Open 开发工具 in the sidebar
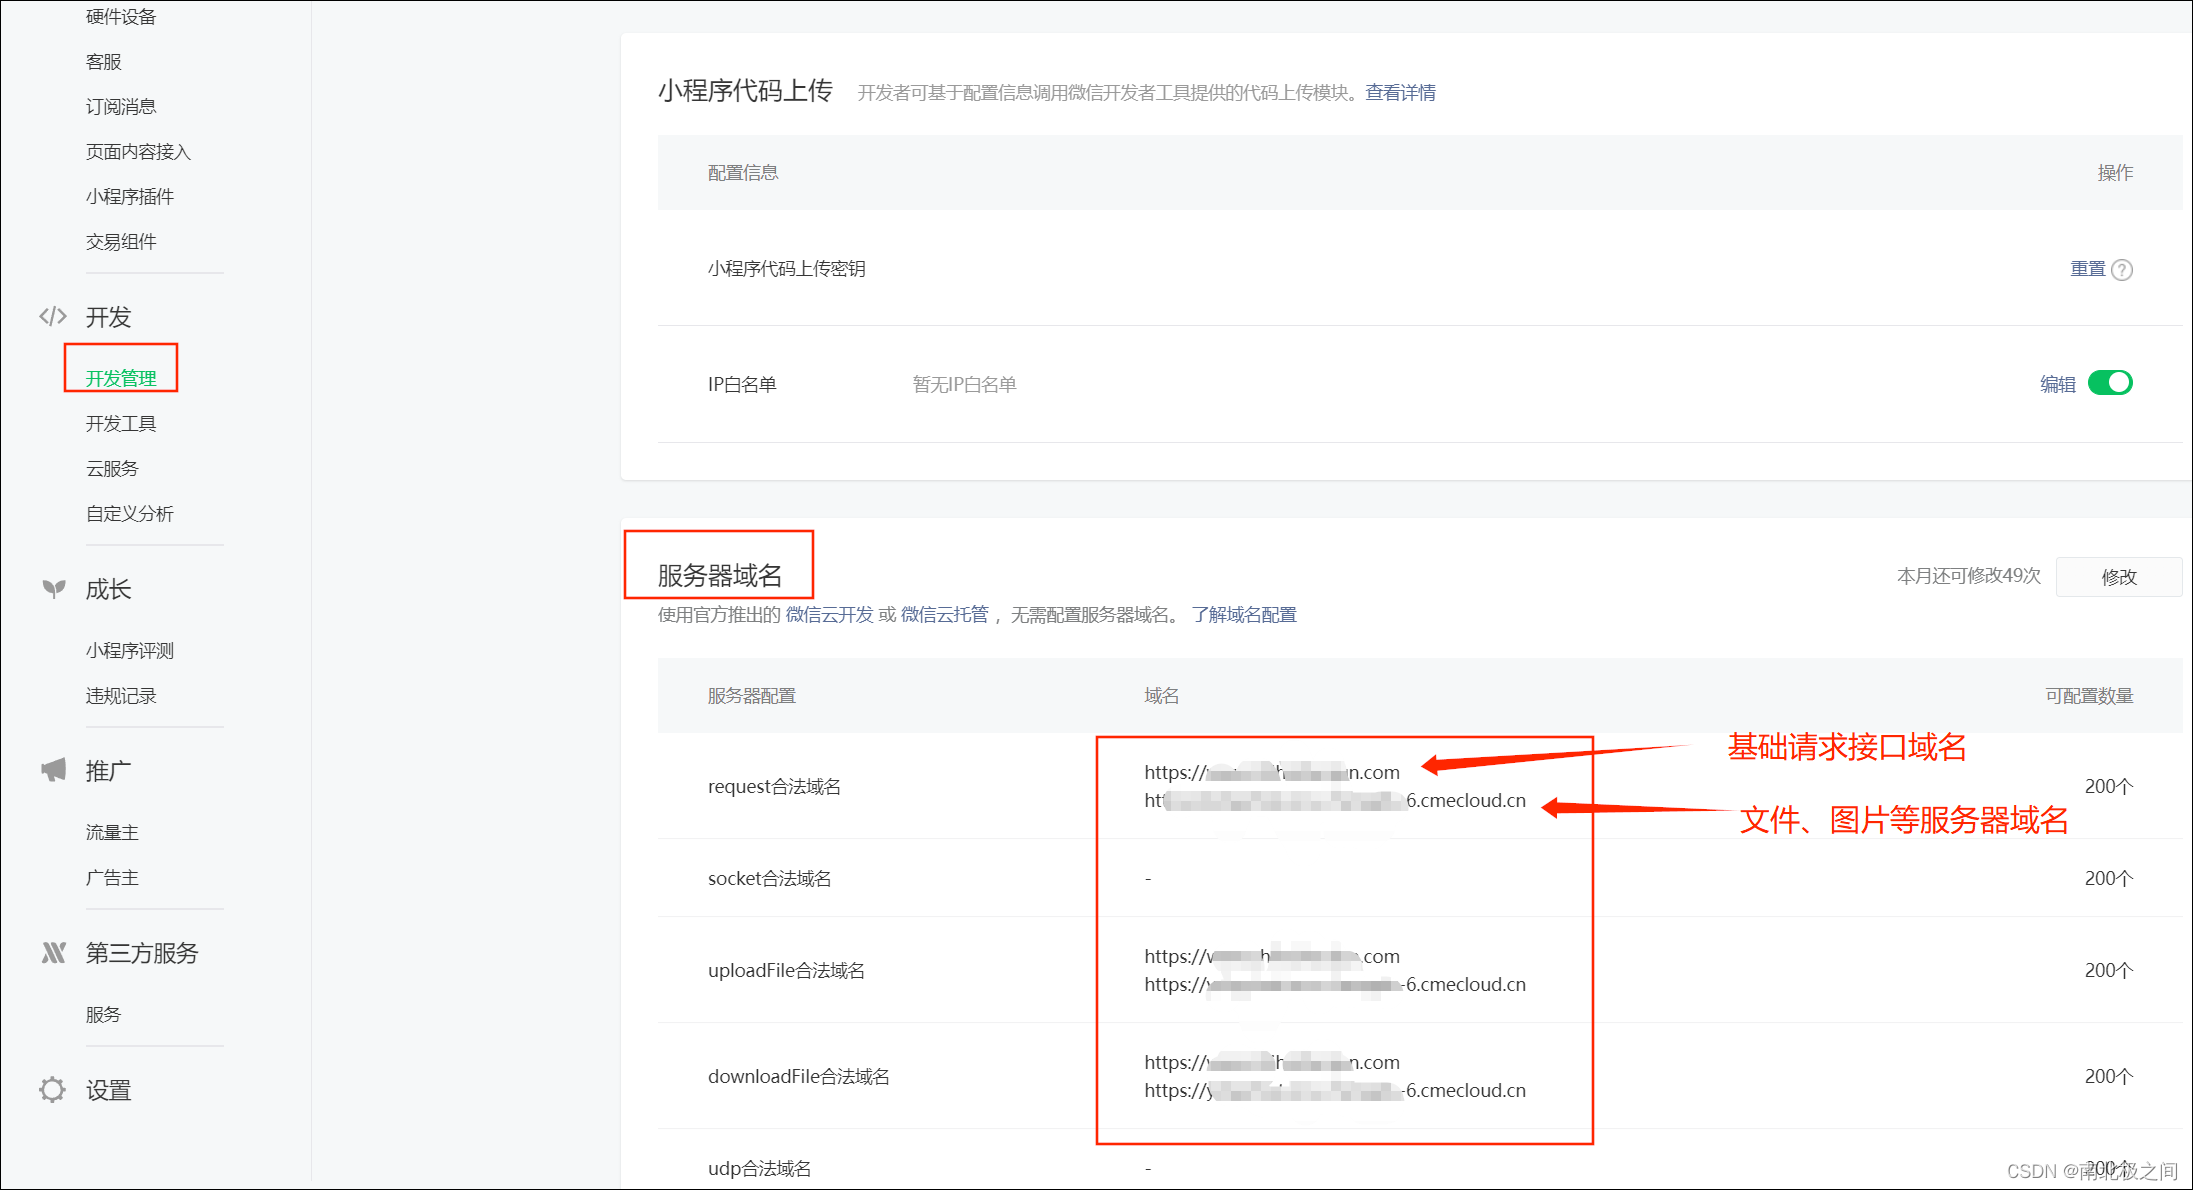Image resolution: width=2193 pixels, height=1190 pixels. coord(121,424)
